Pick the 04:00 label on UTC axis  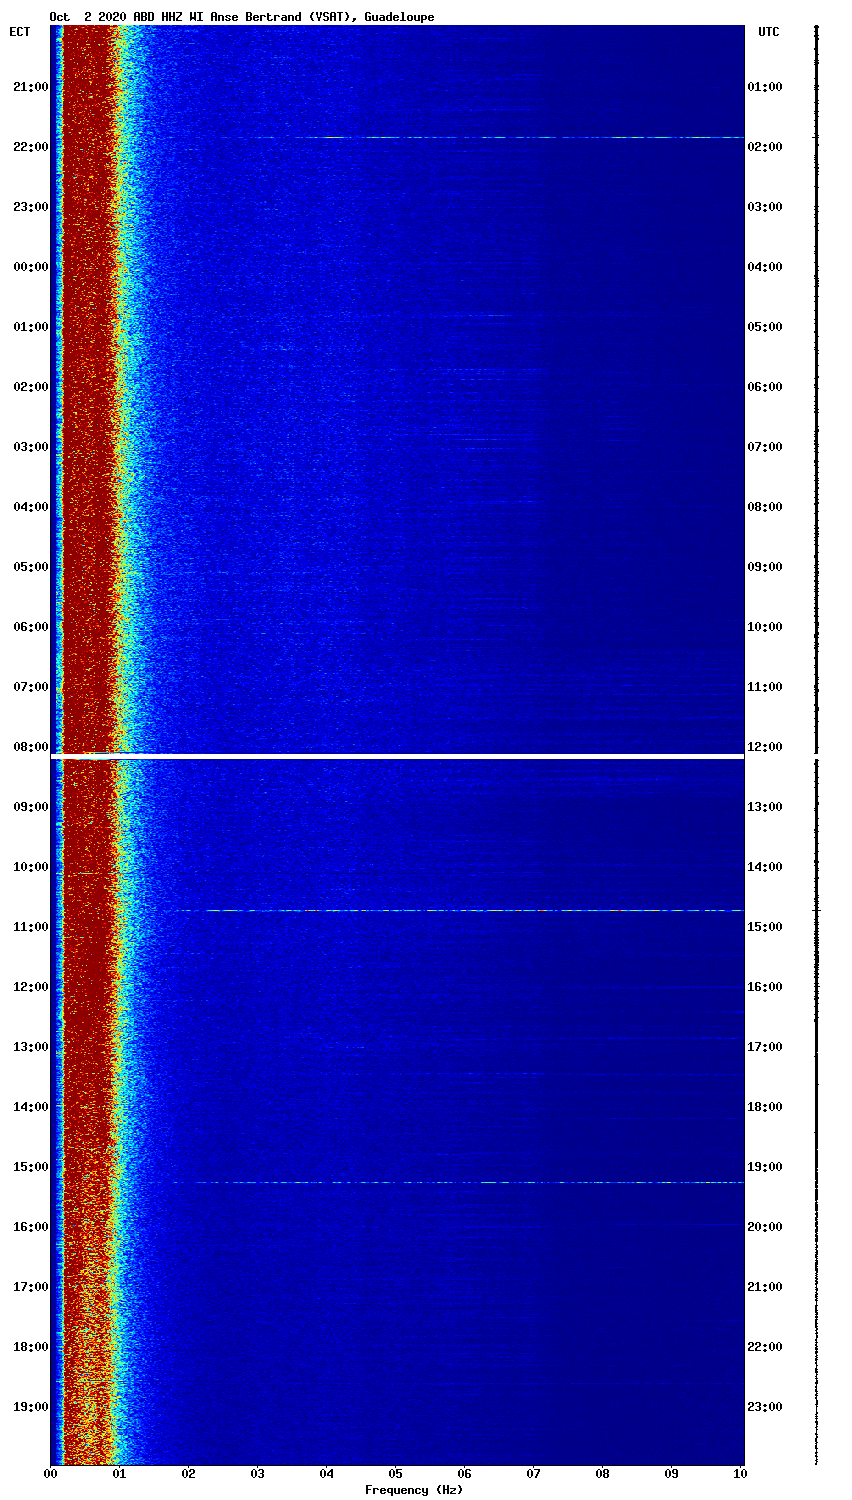tap(765, 267)
